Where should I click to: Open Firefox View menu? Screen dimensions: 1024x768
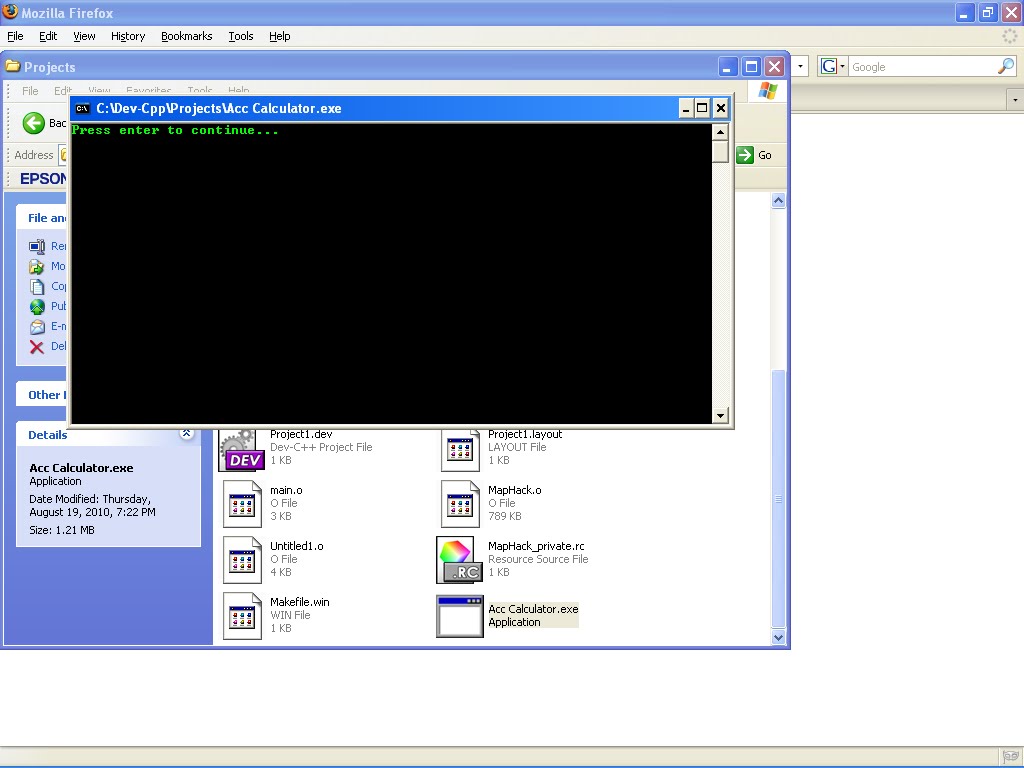[84, 36]
